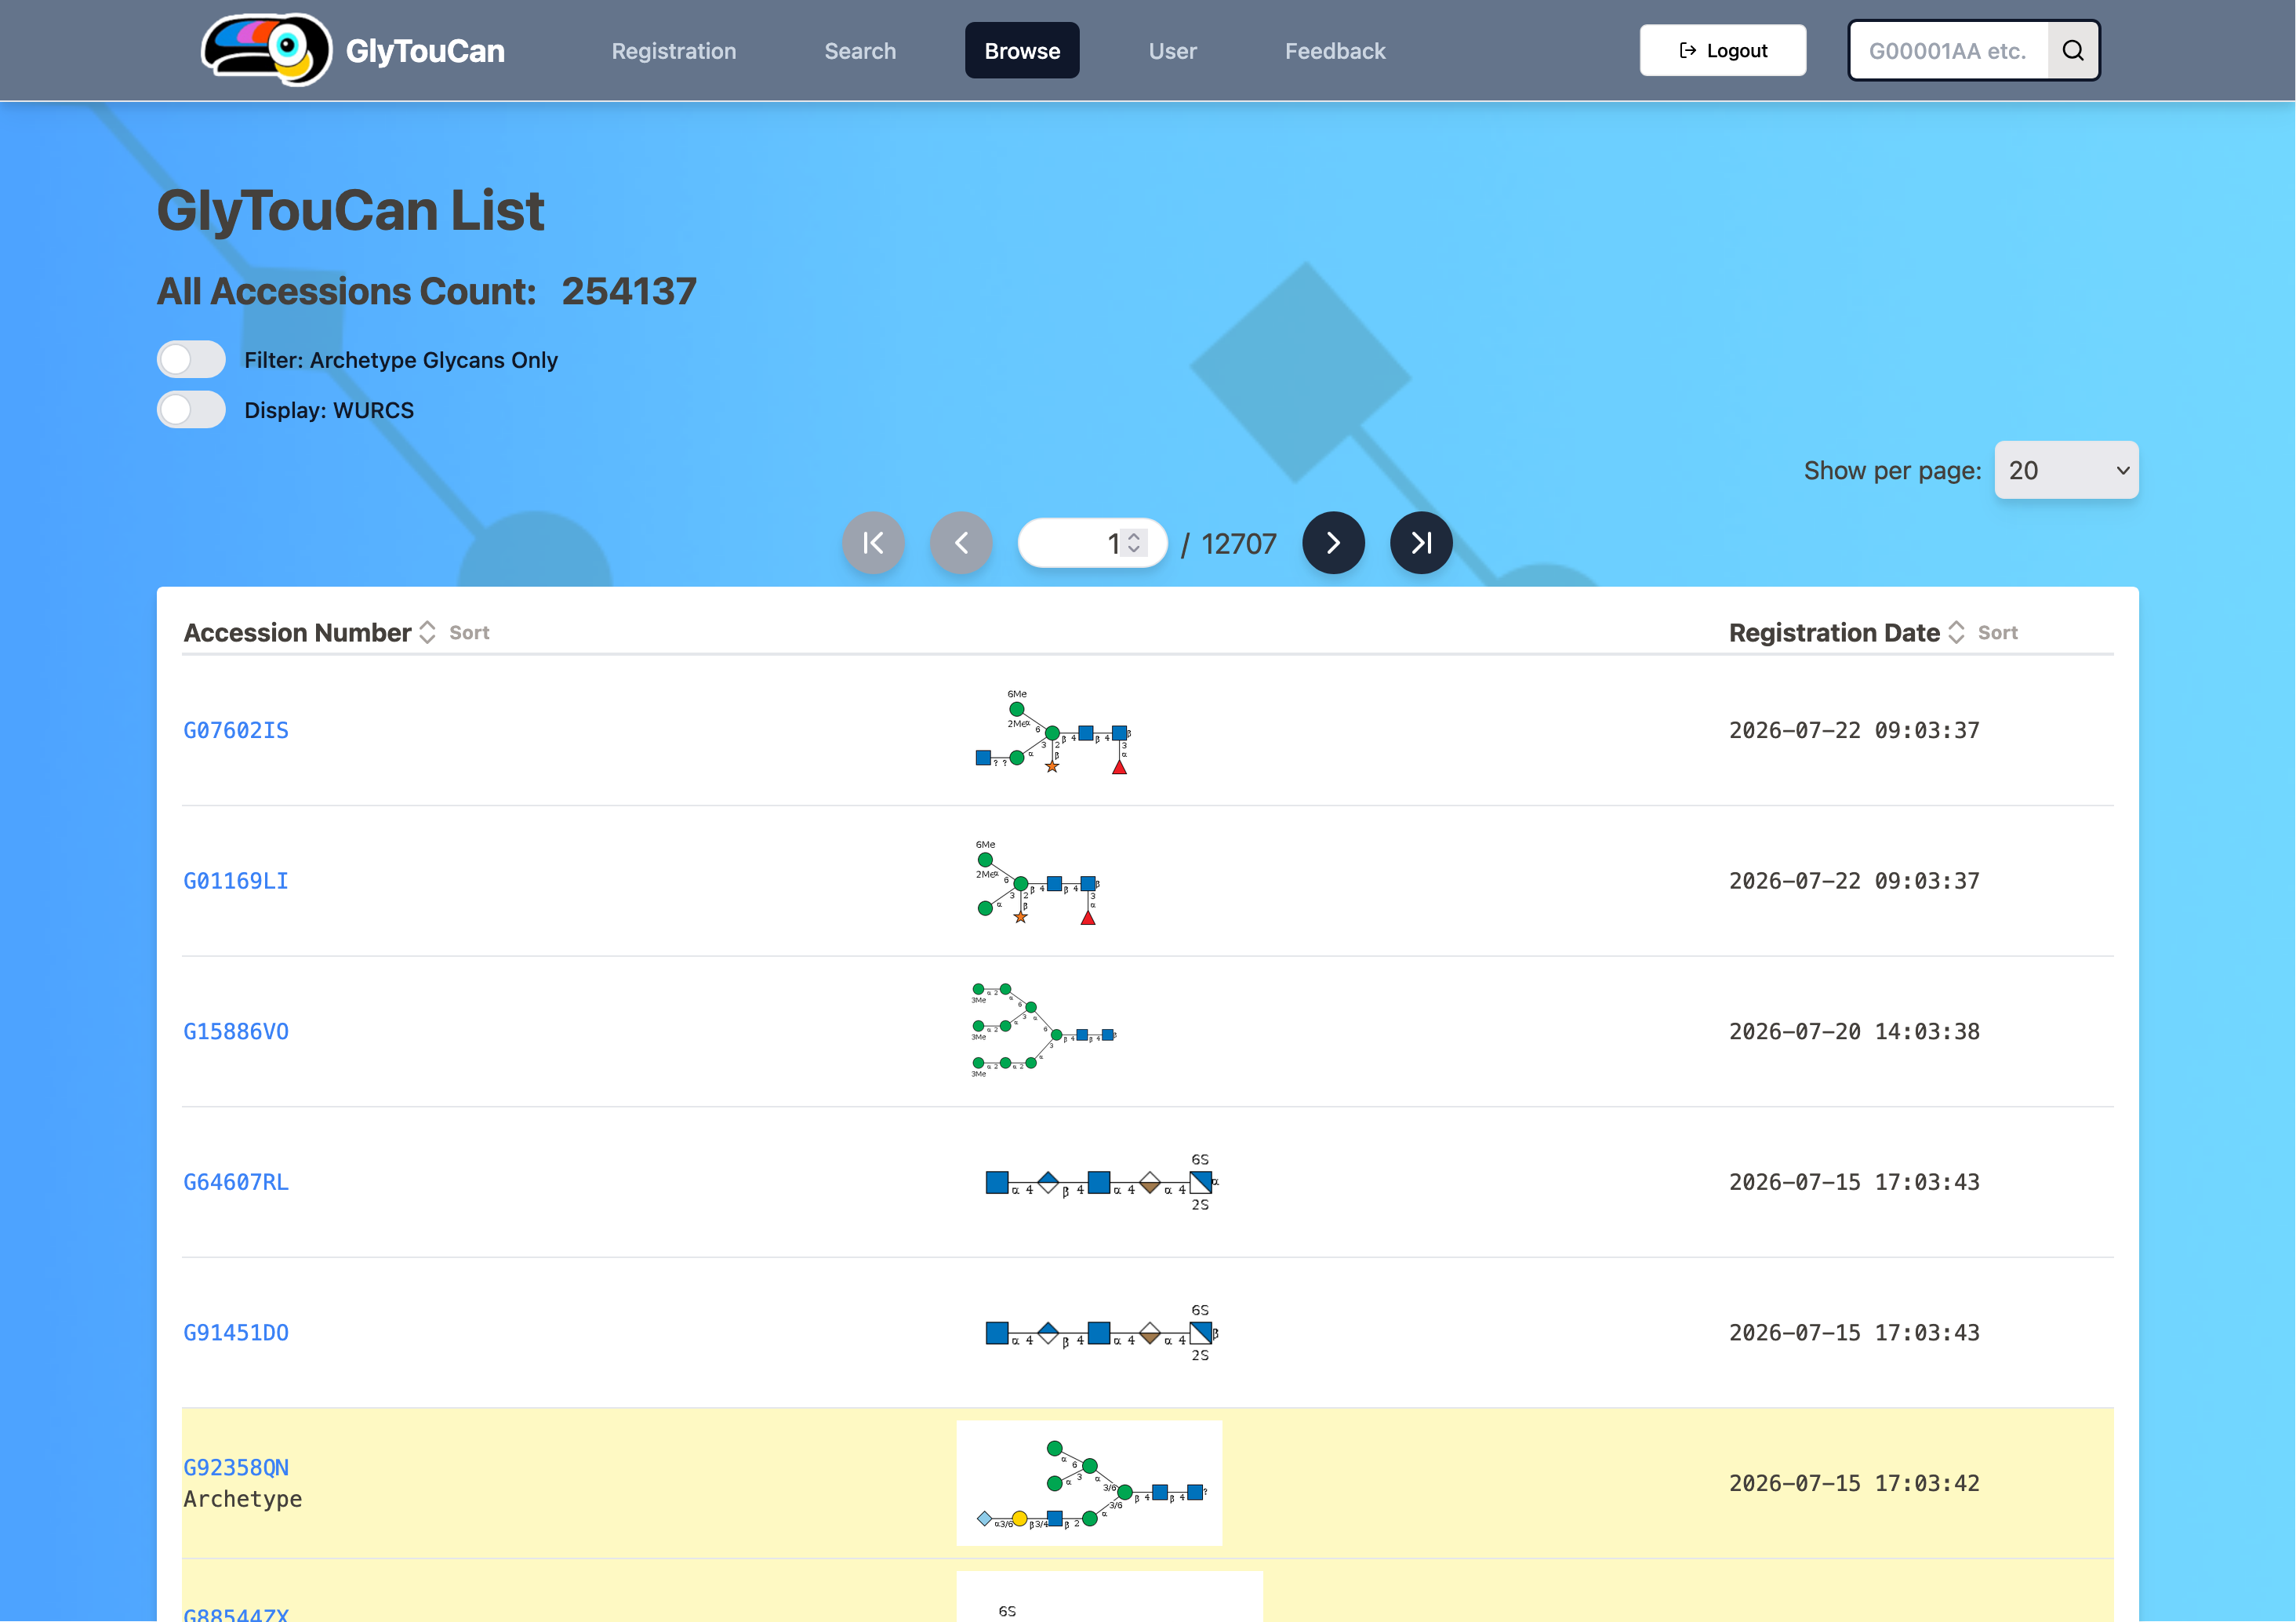Screen dimensions: 2296x1622
Task: Click the date 2026-07-20 14:03:38
Action: [1854, 1031]
